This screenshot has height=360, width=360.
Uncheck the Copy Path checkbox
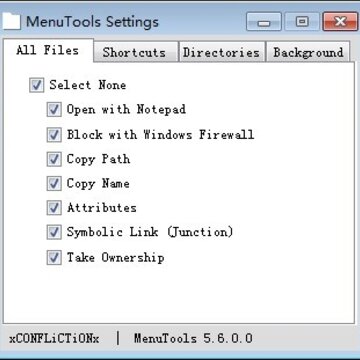point(54,159)
